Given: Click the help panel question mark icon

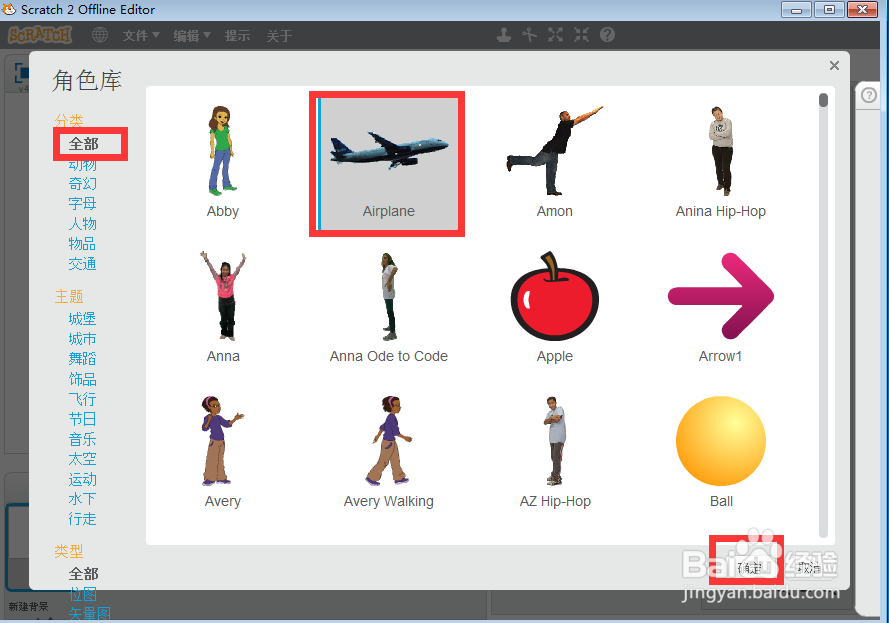Looking at the screenshot, I should coord(869,95).
